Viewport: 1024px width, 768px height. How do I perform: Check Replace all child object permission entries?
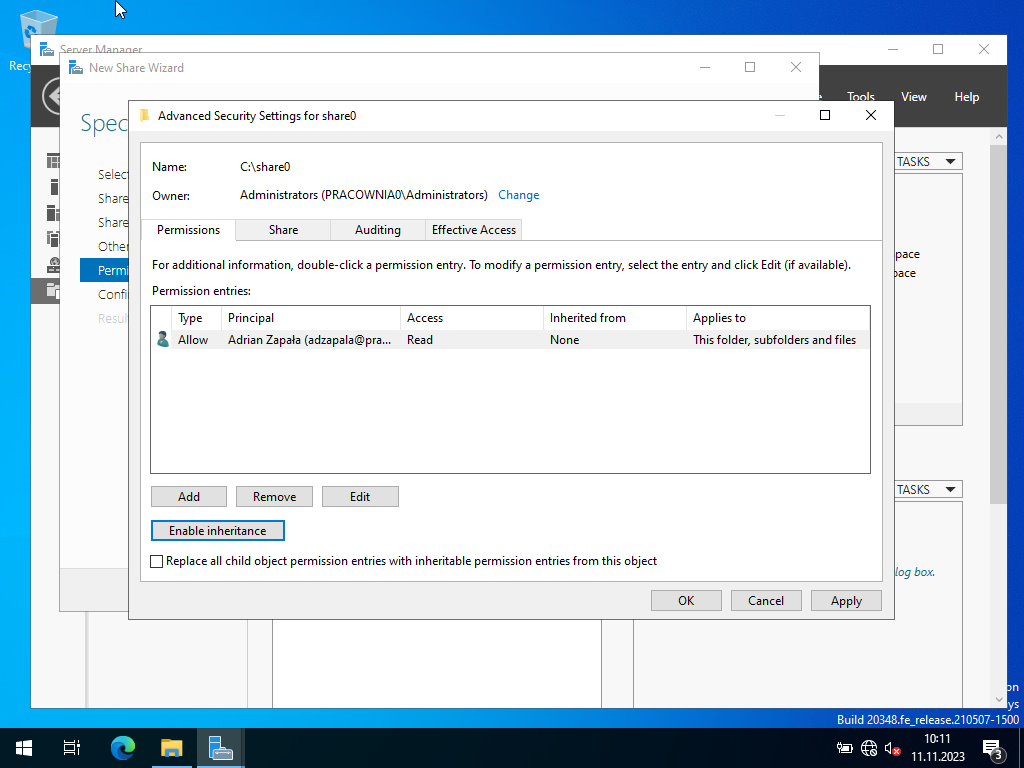[157, 562]
